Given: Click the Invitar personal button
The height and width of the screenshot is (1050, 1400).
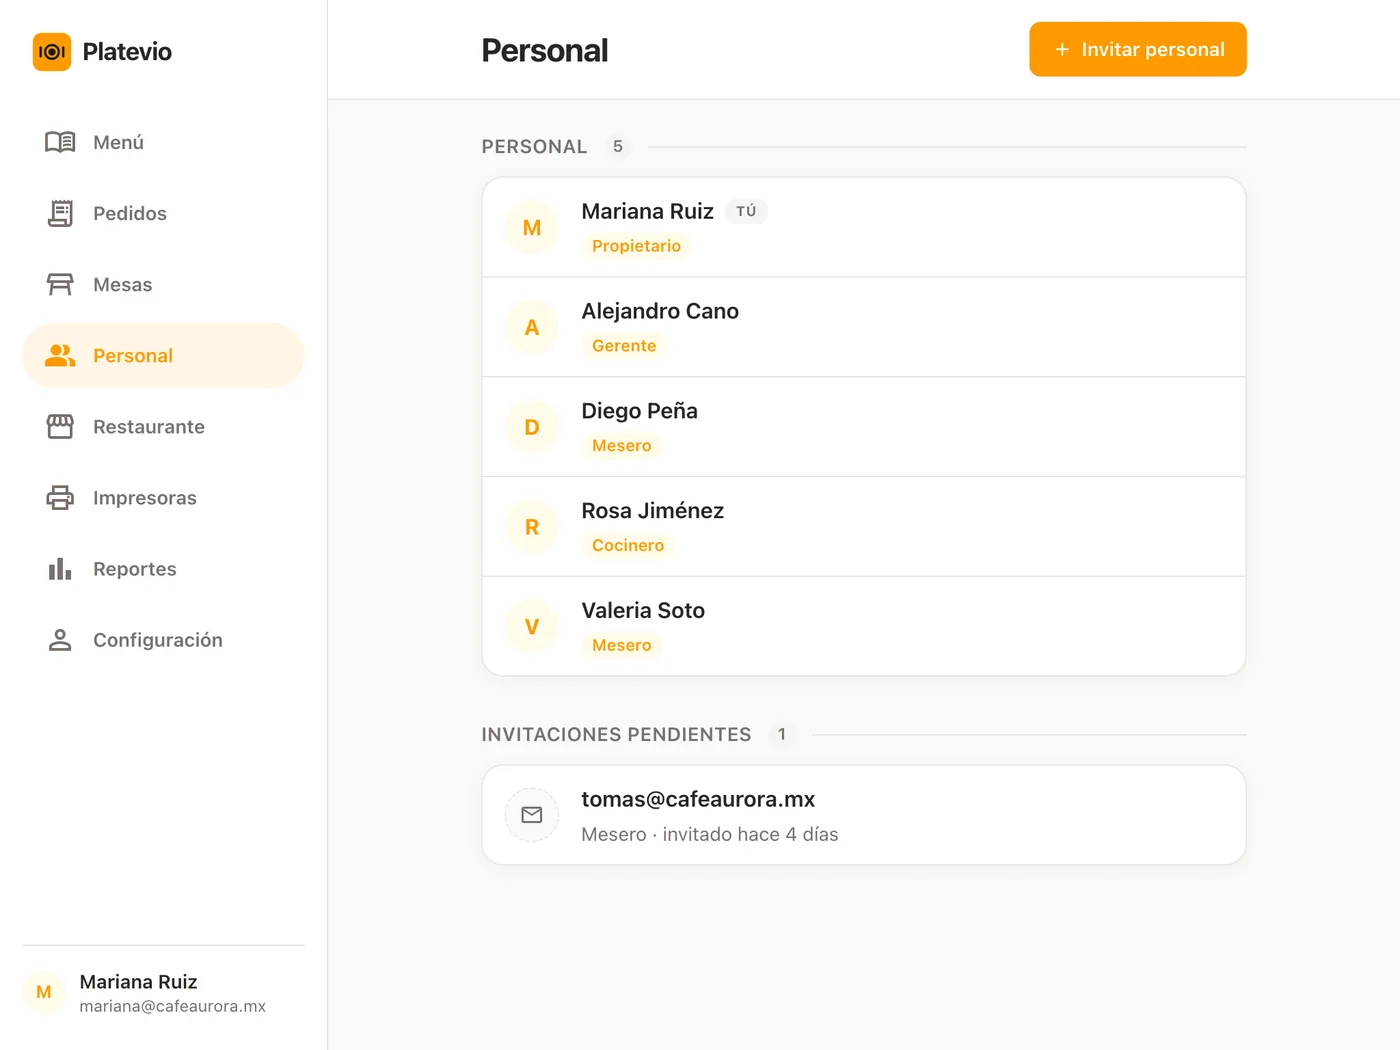Looking at the screenshot, I should click(1138, 49).
